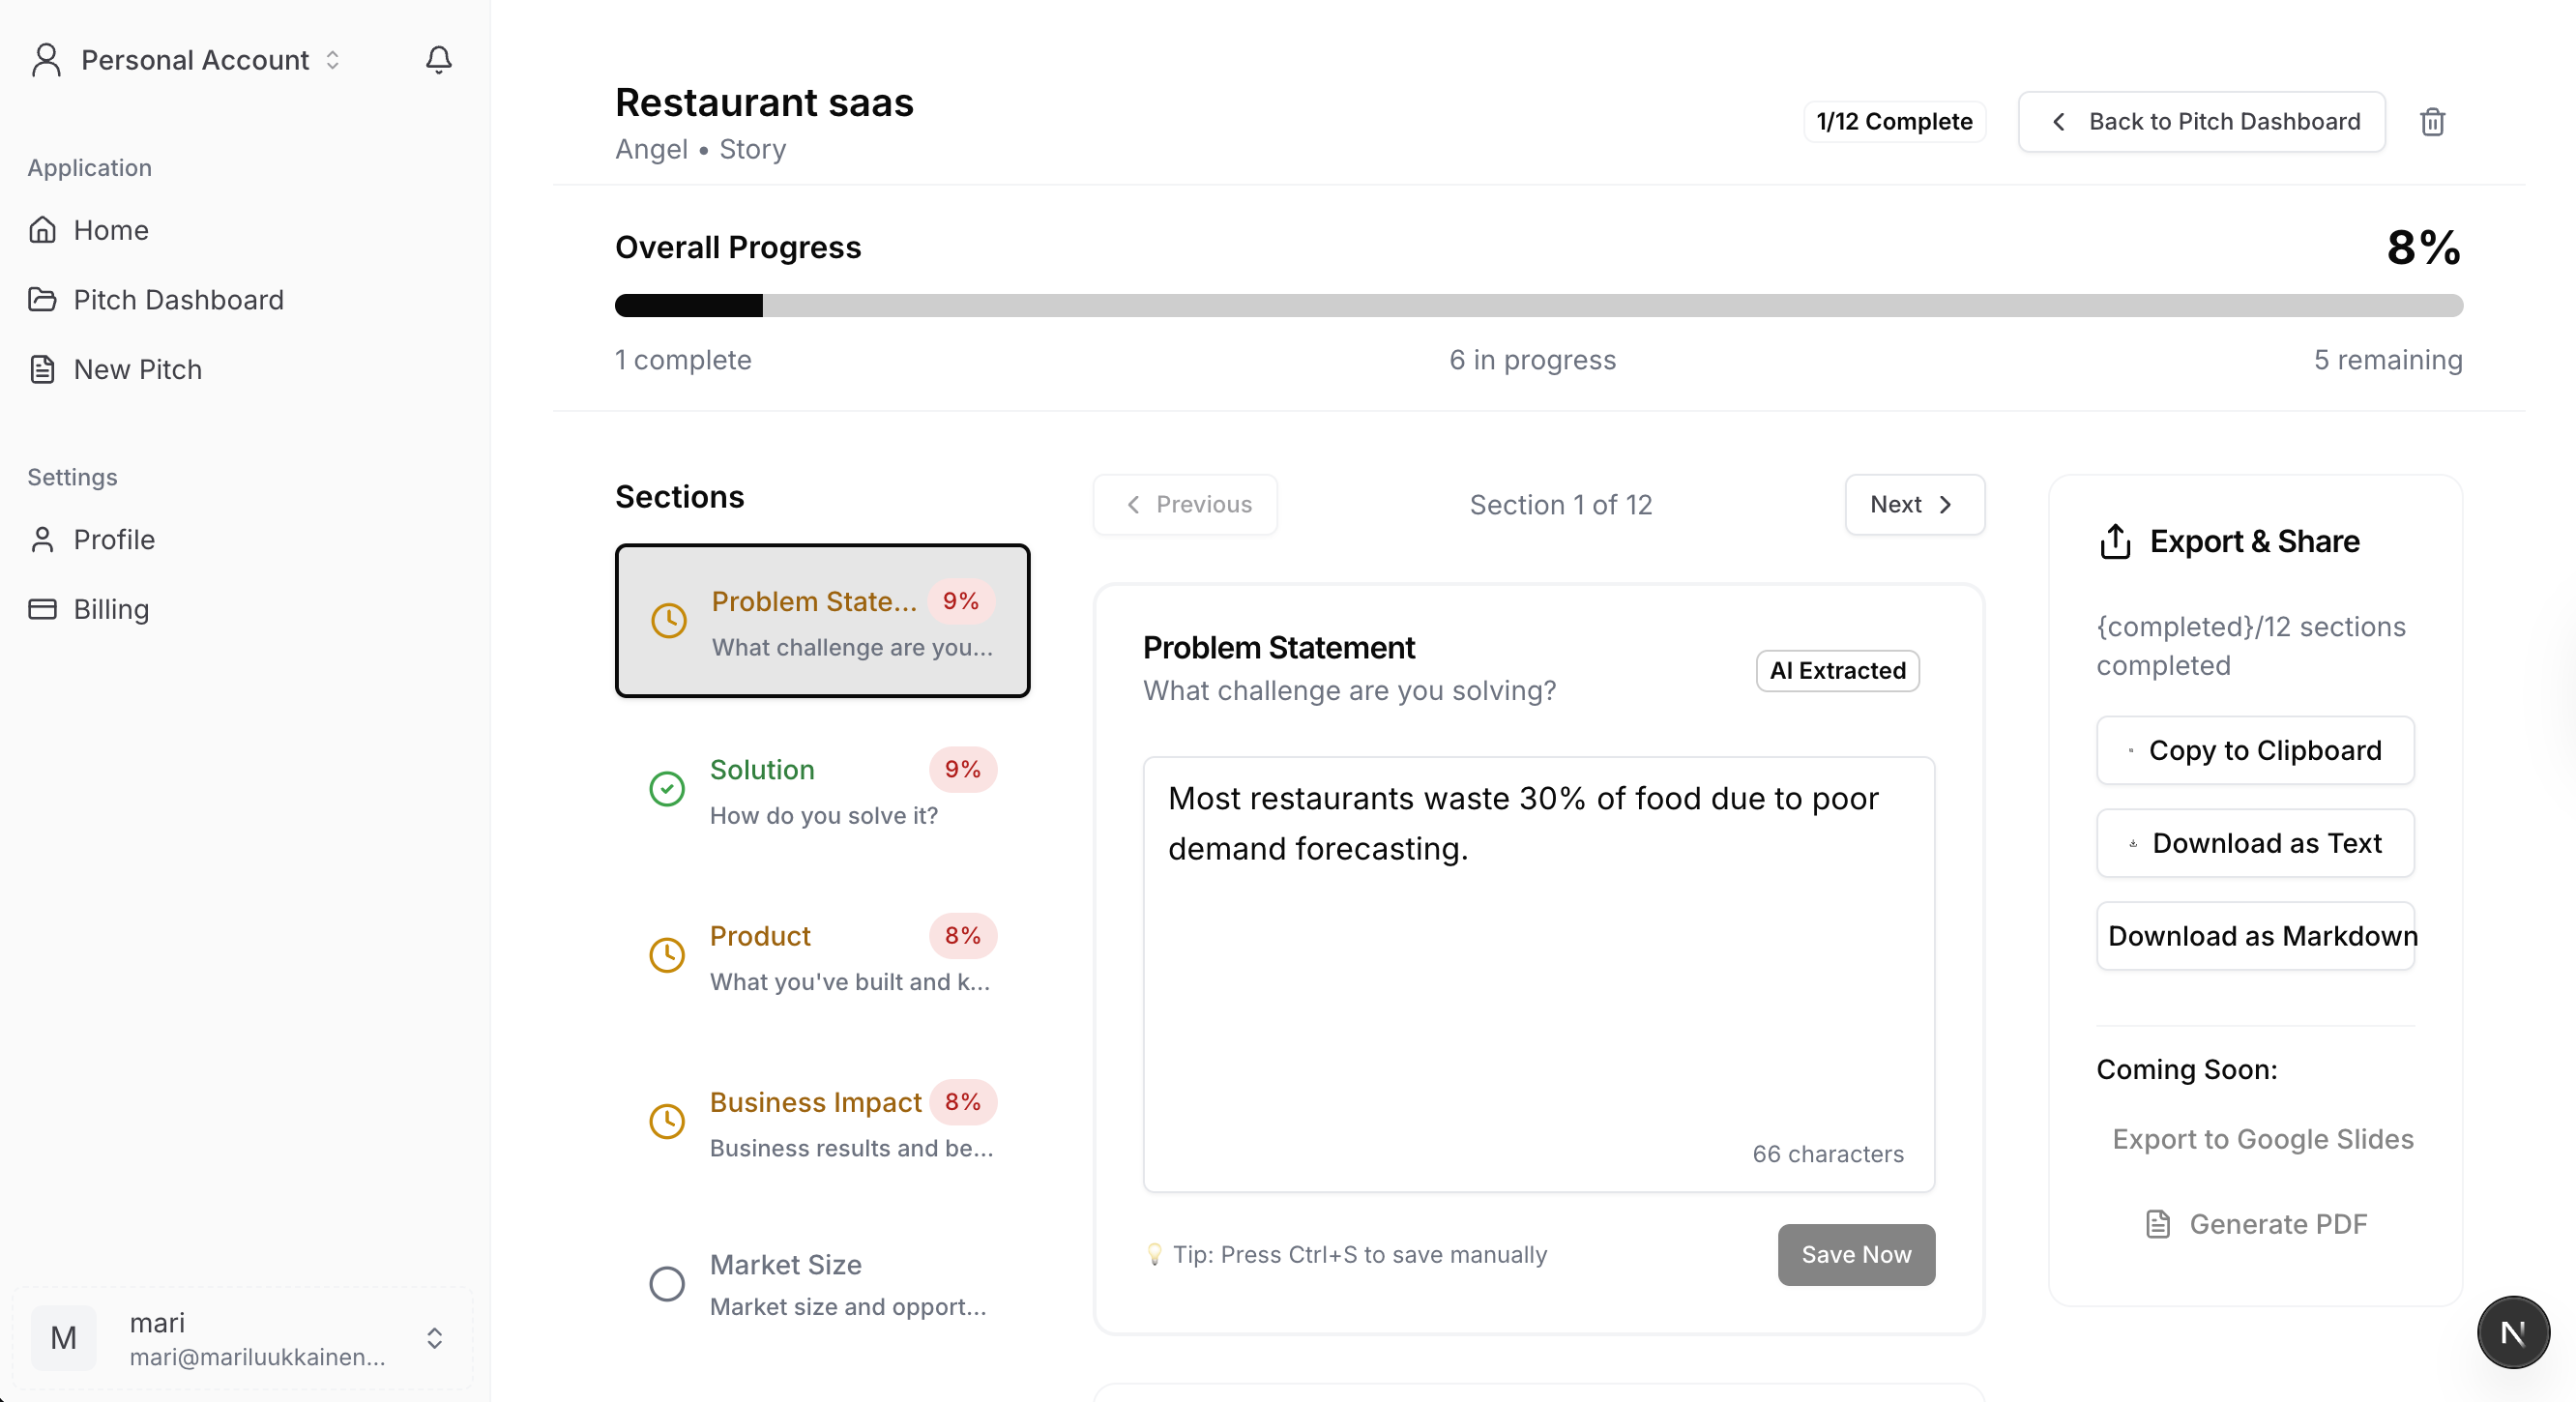Click the Home house icon
Screen dimensions: 2576x1402
42,230
